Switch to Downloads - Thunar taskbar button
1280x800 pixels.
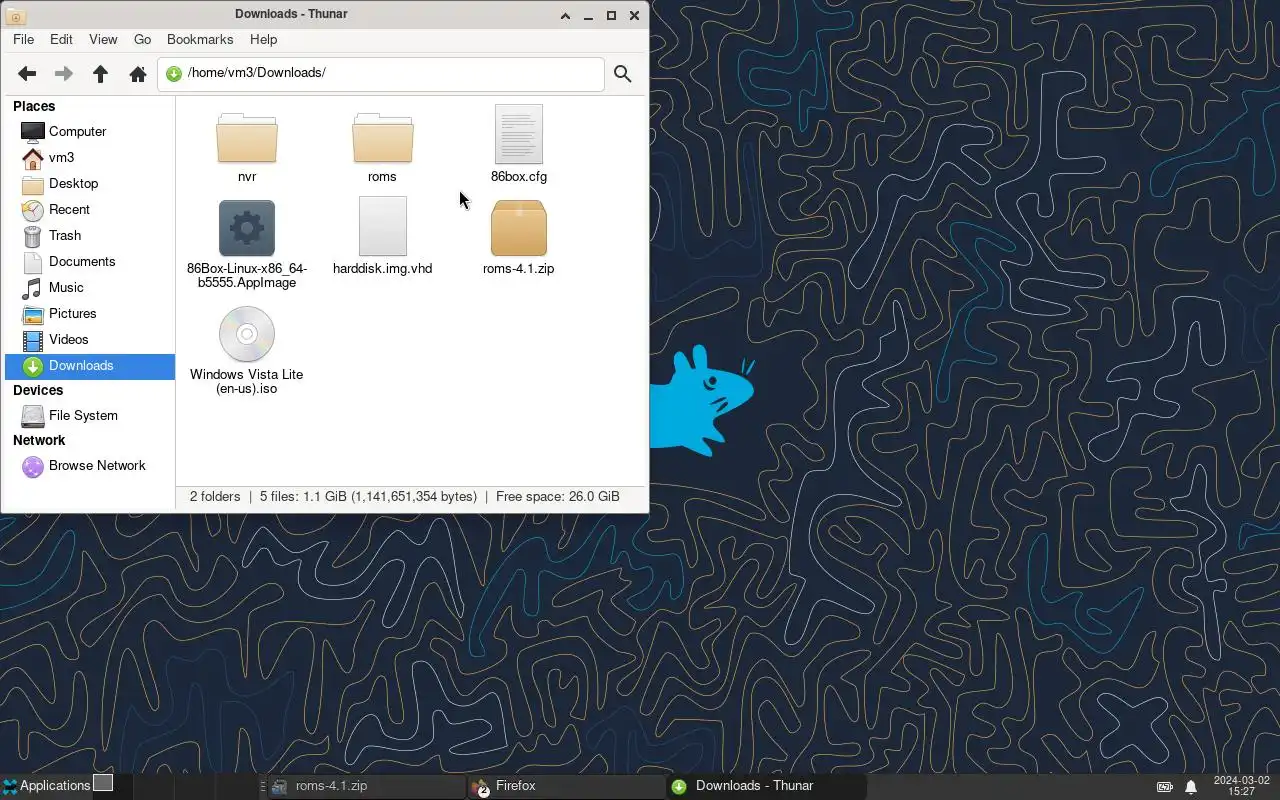coord(766,786)
